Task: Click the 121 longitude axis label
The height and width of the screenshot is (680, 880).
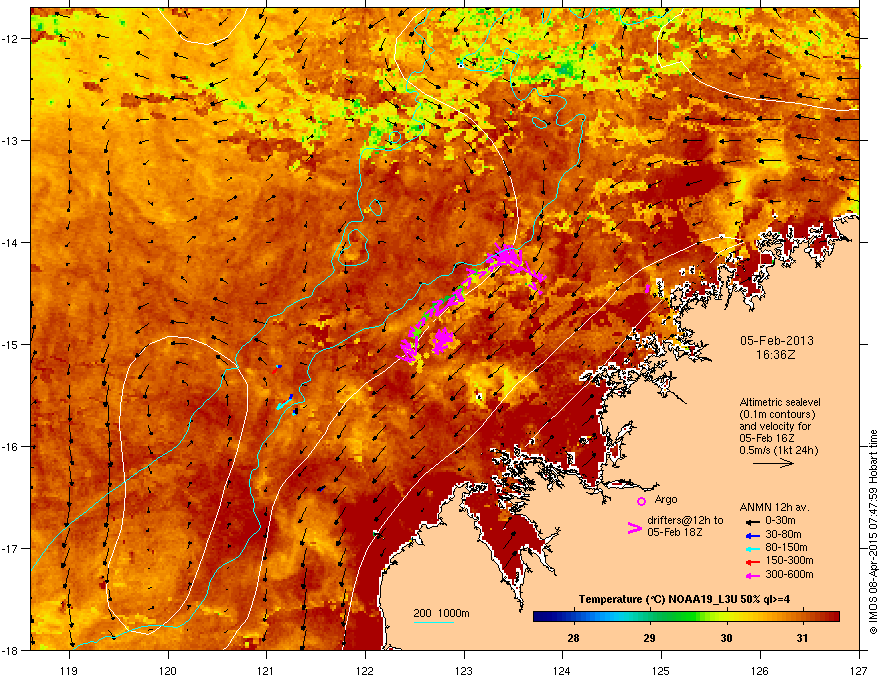Action: click(x=266, y=670)
